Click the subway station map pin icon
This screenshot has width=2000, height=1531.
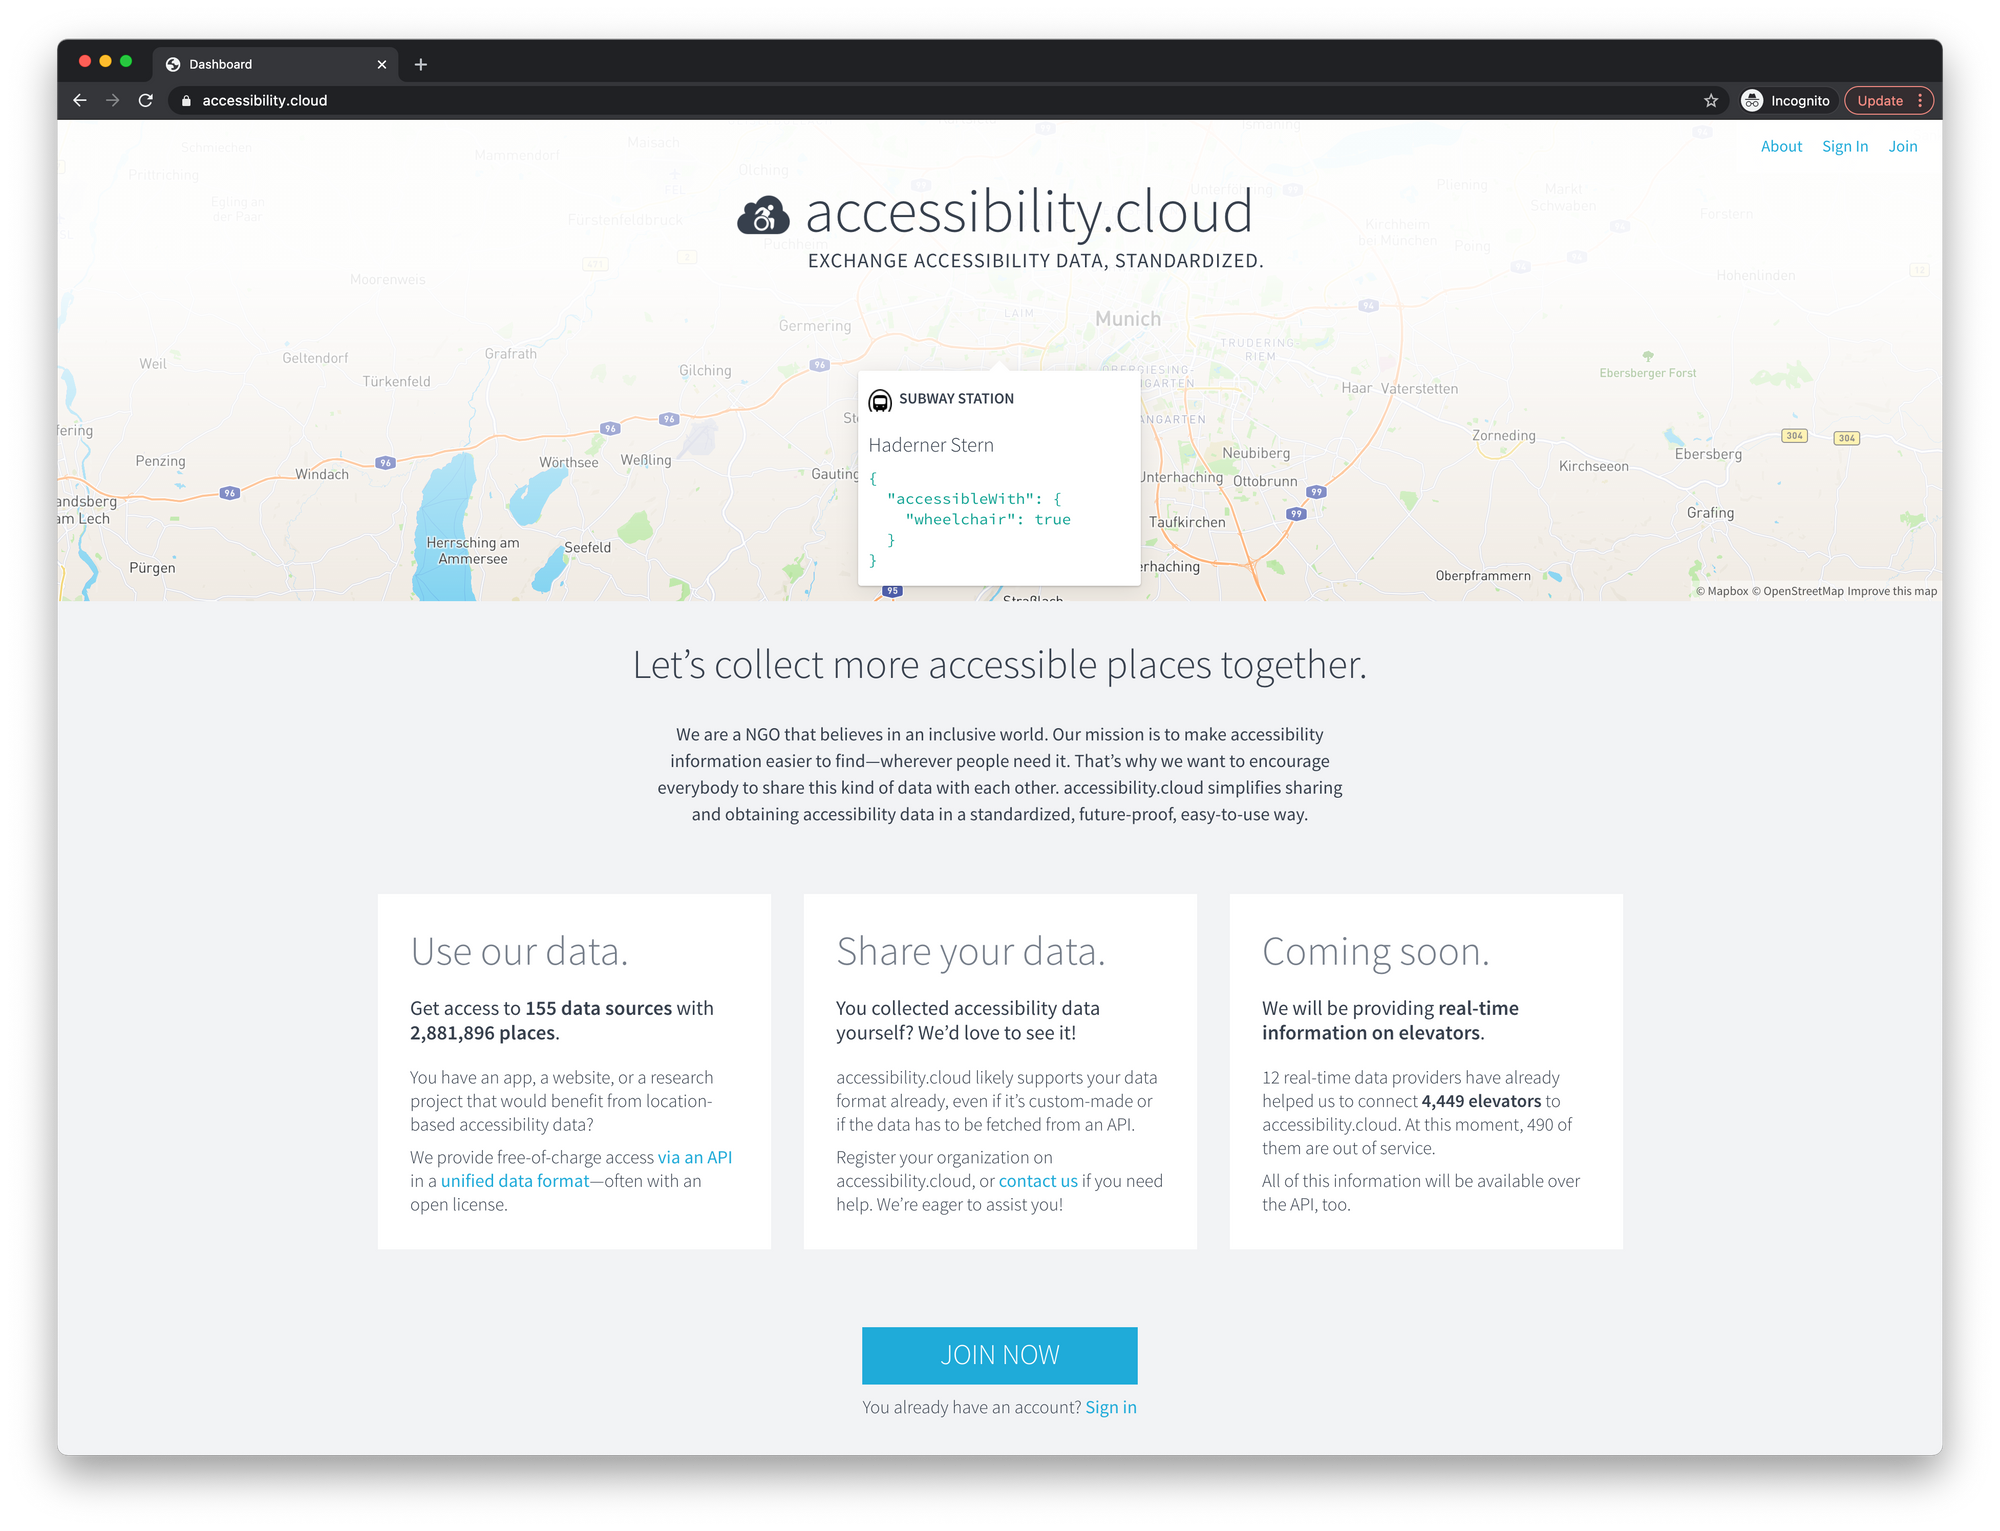(879, 399)
